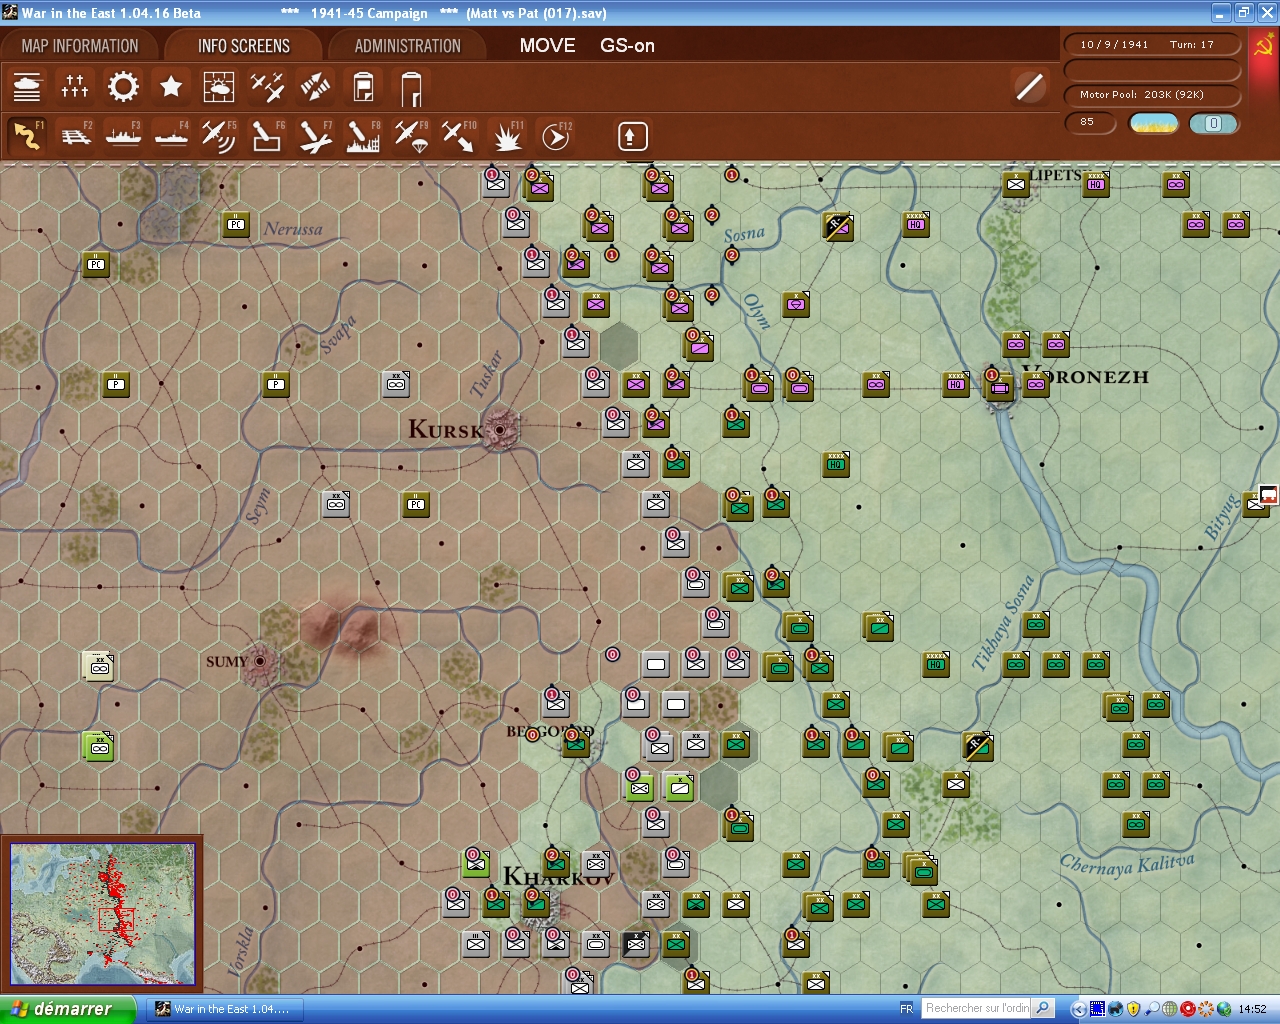The image size is (1280, 1024).
Task: Click the GS-on status label
Action: (x=627, y=45)
